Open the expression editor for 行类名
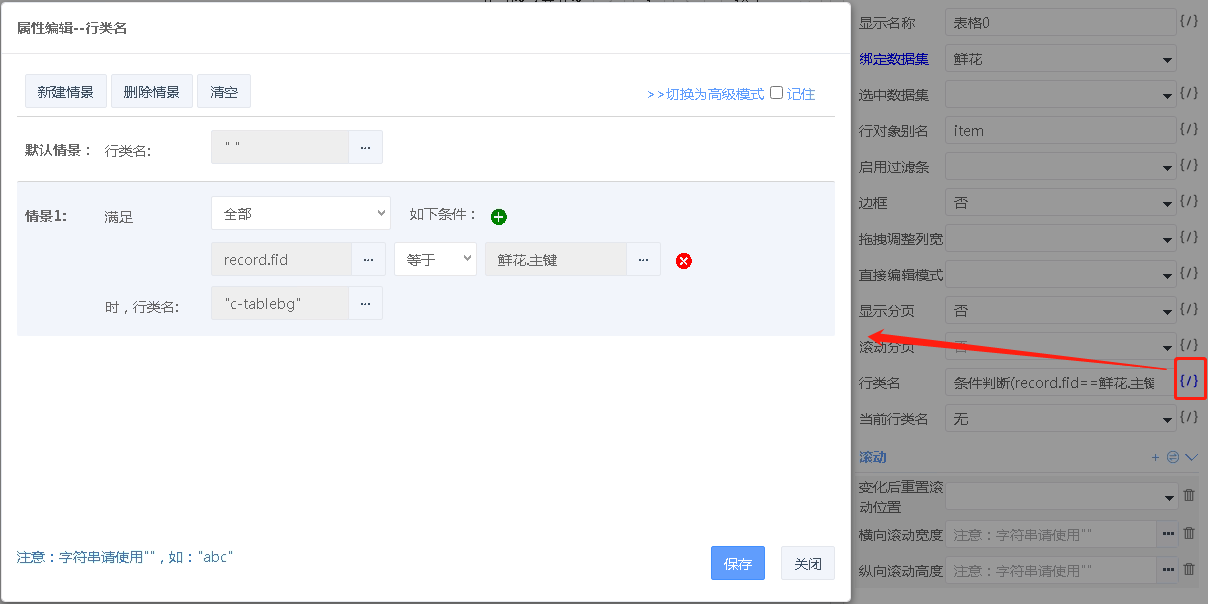This screenshot has width=1208, height=604. (x=1188, y=381)
